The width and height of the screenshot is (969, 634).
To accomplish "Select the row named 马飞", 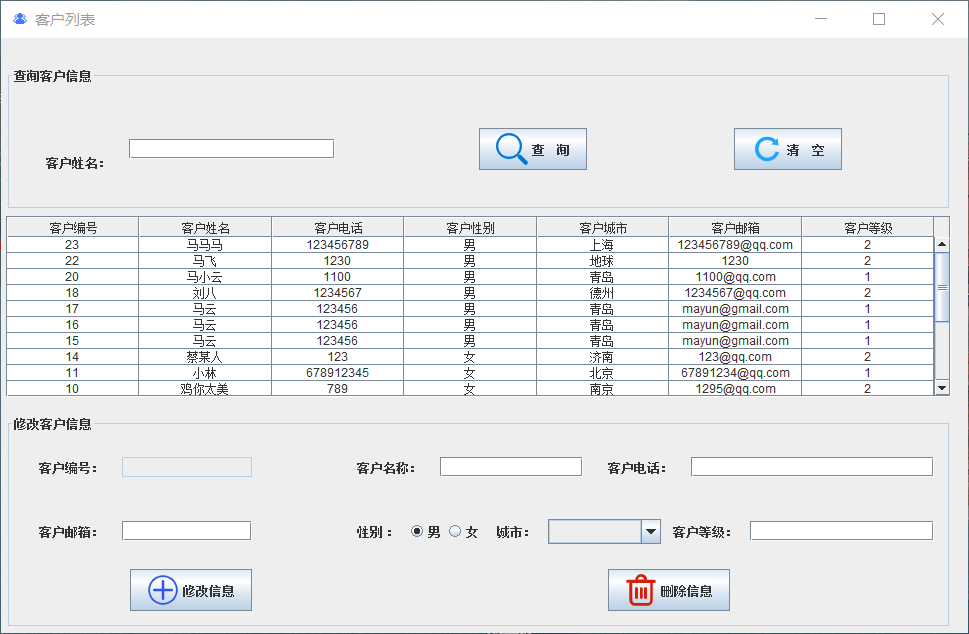I will pyautogui.click(x=470, y=261).
